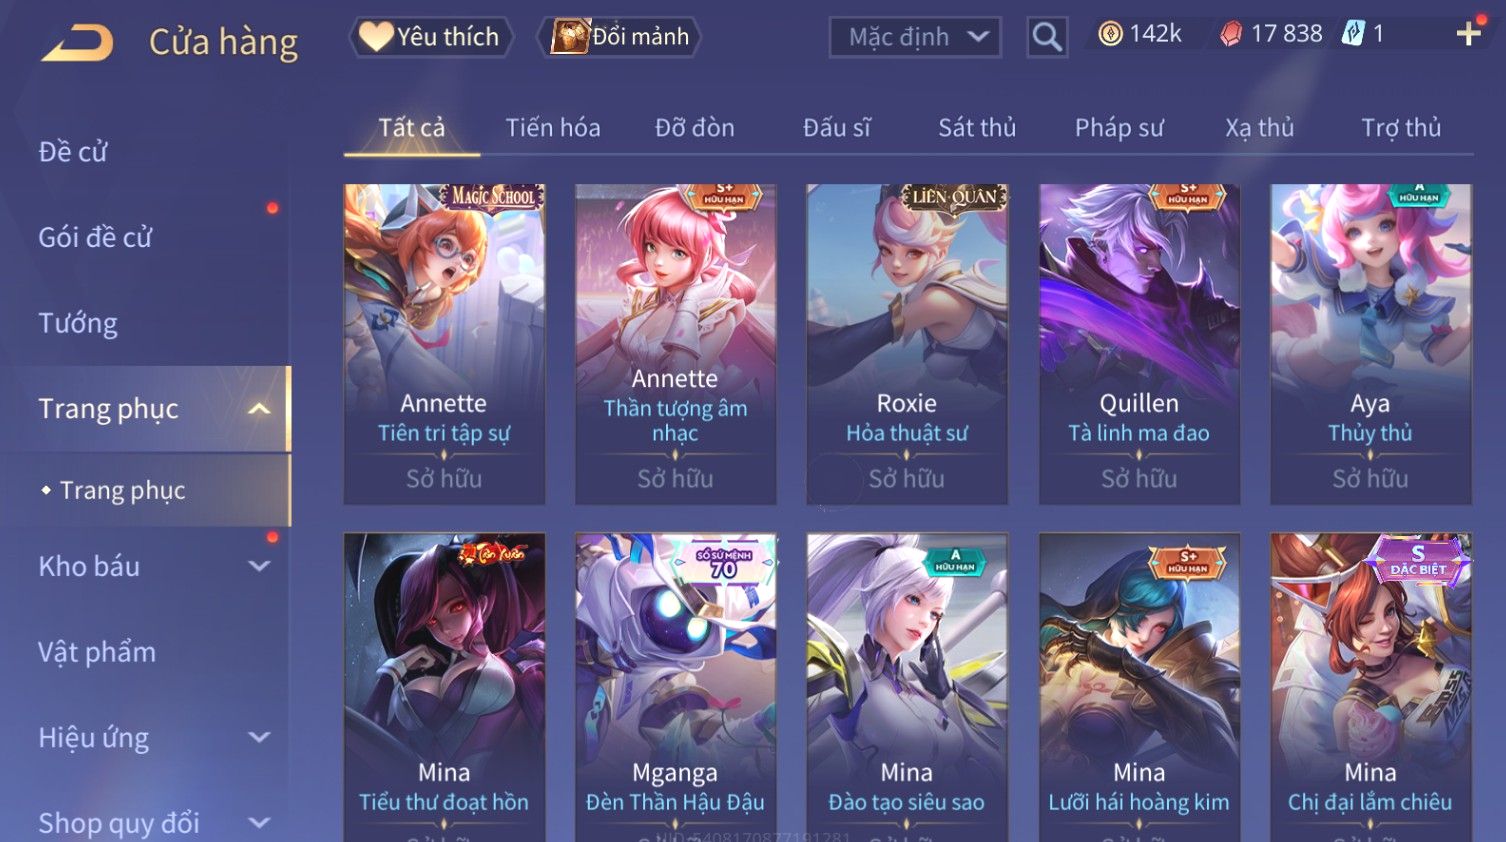Open the search magnifier icon

pos(1047,37)
